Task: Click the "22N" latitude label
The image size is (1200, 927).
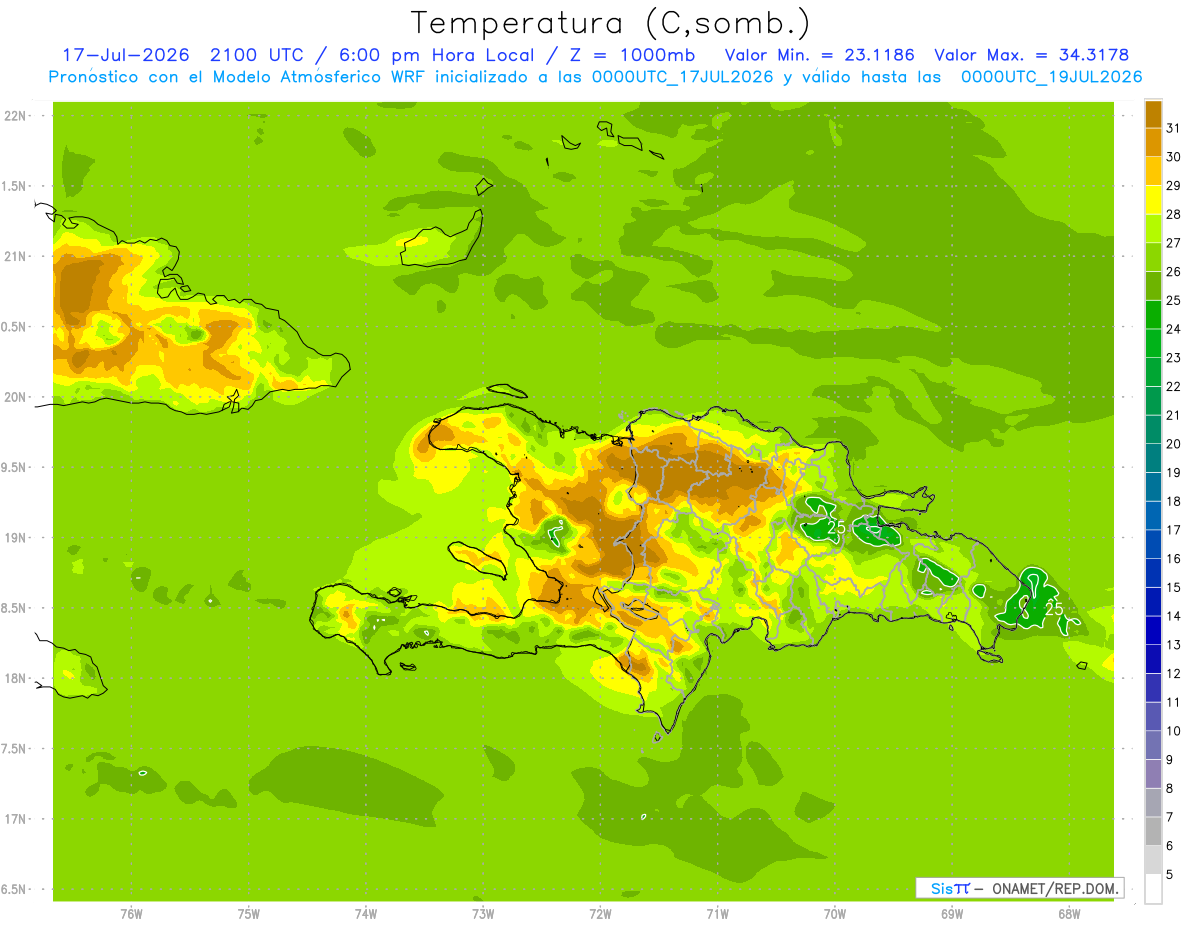Action: [15, 116]
